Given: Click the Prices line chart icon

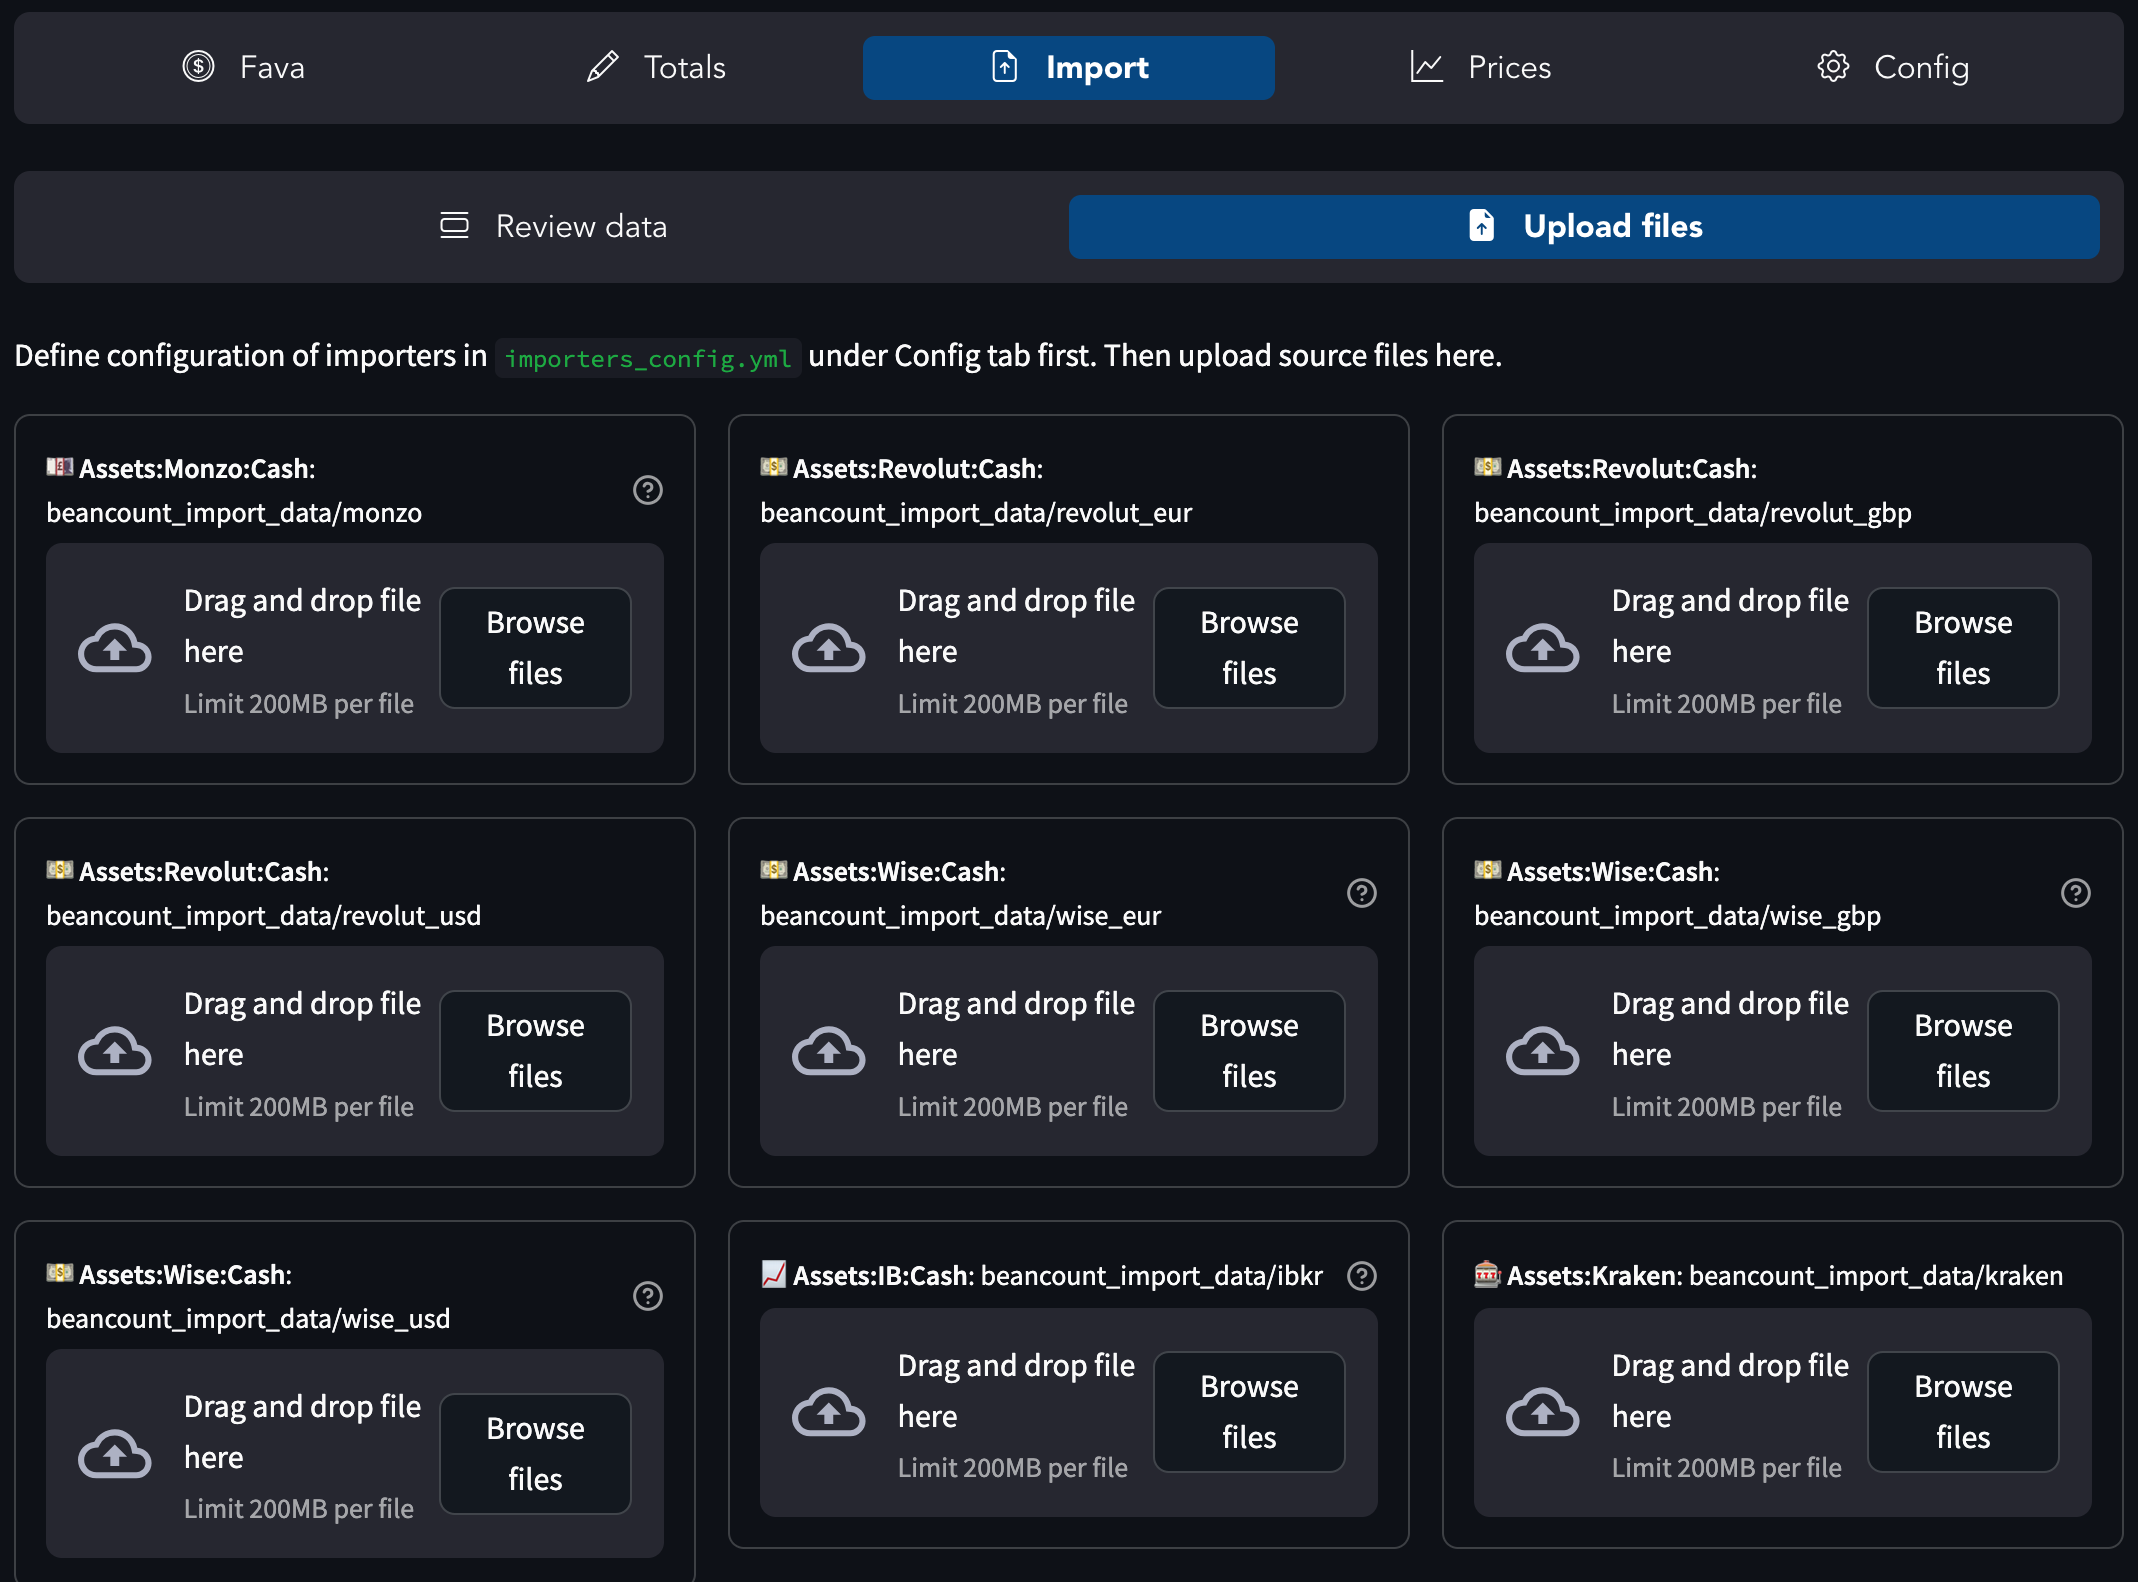Looking at the screenshot, I should click(x=1427, y=66).
